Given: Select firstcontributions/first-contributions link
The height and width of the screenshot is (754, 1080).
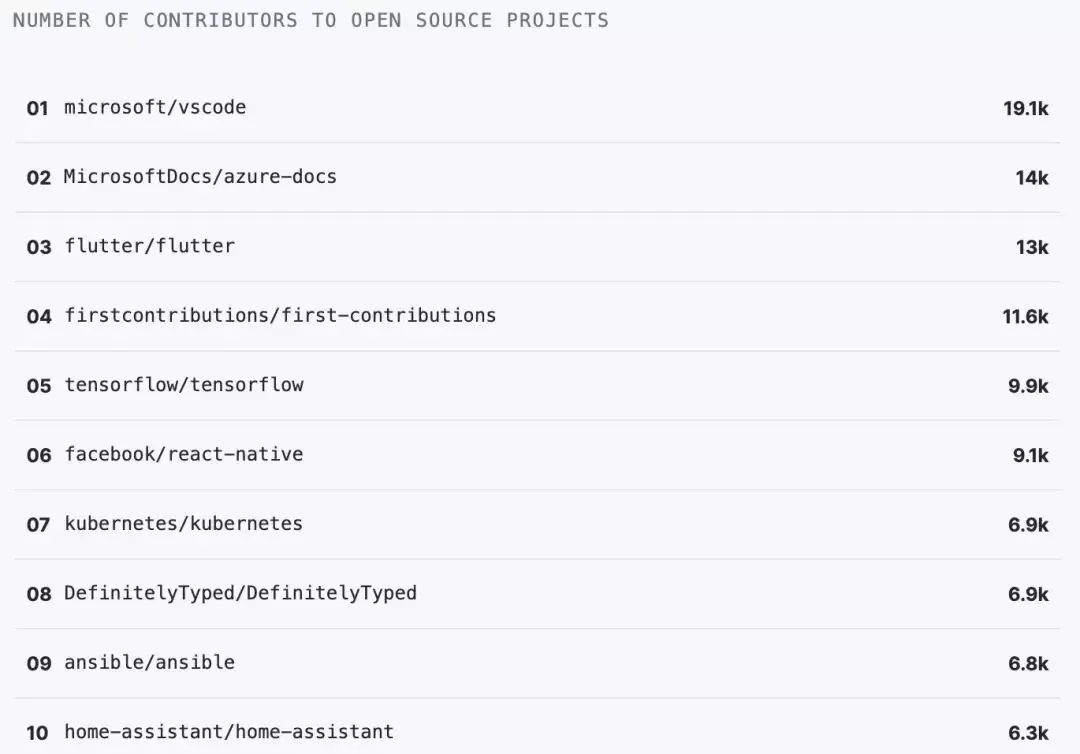Looking at the screenshot, I should [x=280, y=316].
